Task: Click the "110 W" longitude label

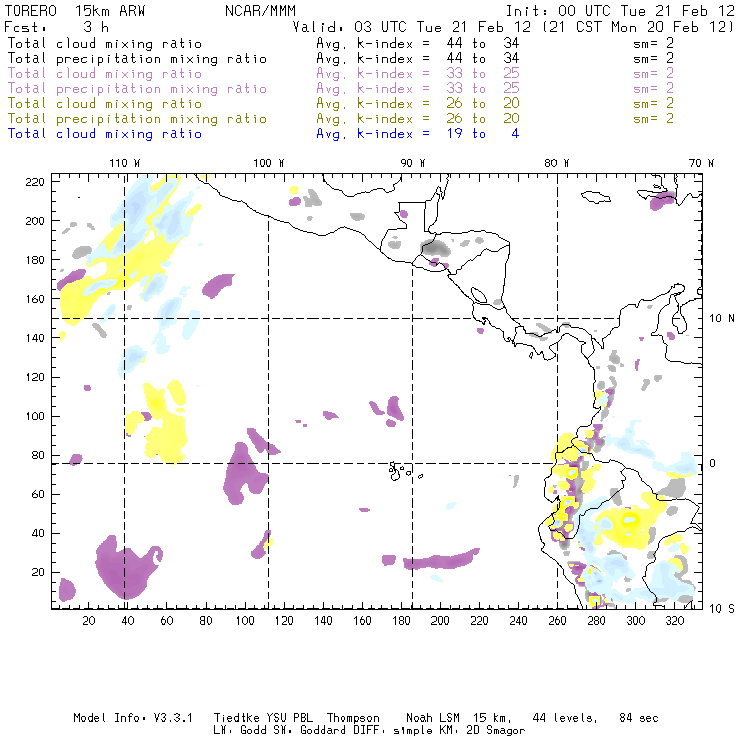Action: [125, 163]
